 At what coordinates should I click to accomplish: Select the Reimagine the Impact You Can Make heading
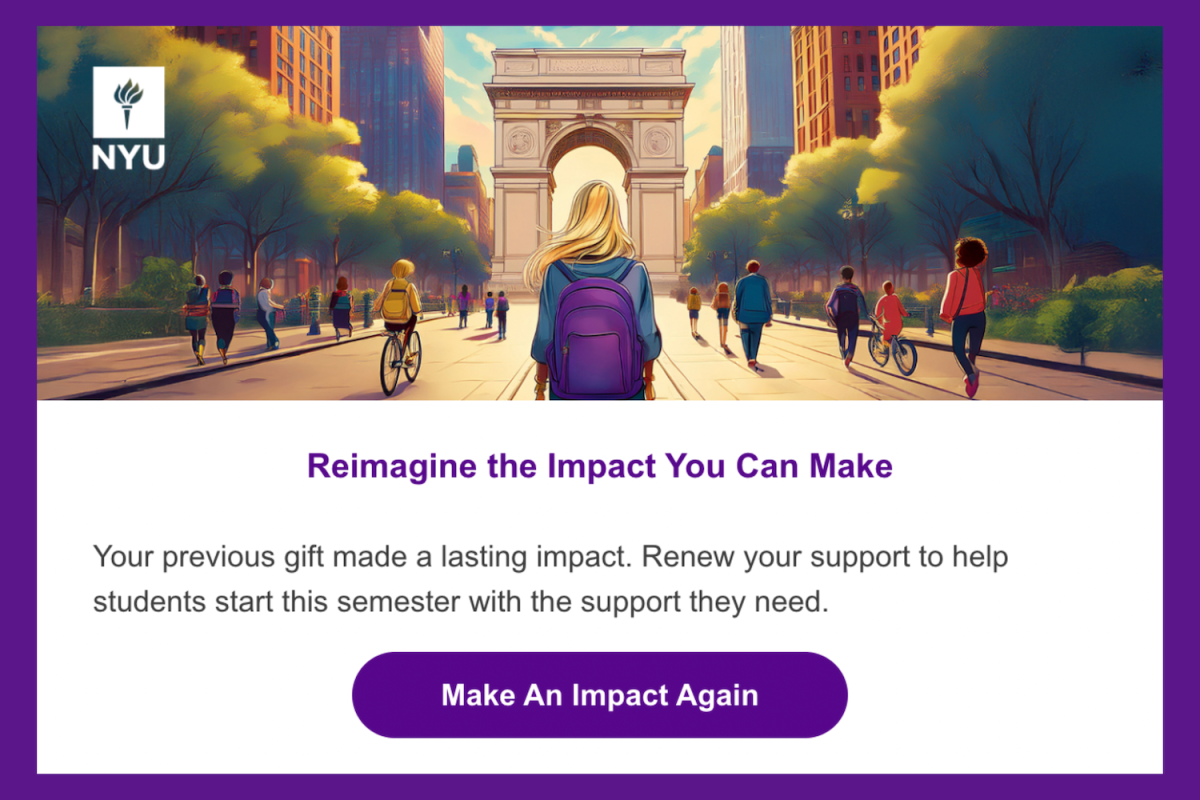point(599,466)
